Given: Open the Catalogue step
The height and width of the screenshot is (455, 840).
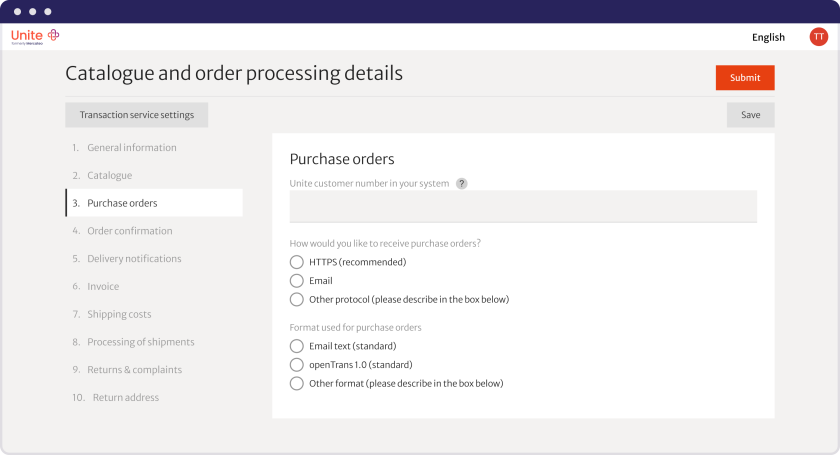Looking at the screenshot, I should (x=109, y=176).
